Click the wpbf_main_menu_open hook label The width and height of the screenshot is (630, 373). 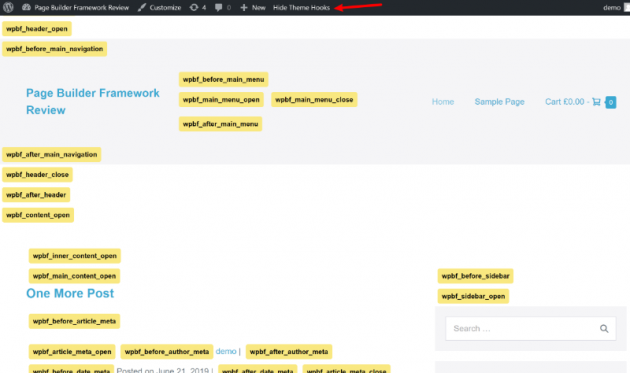click(221, 99)
